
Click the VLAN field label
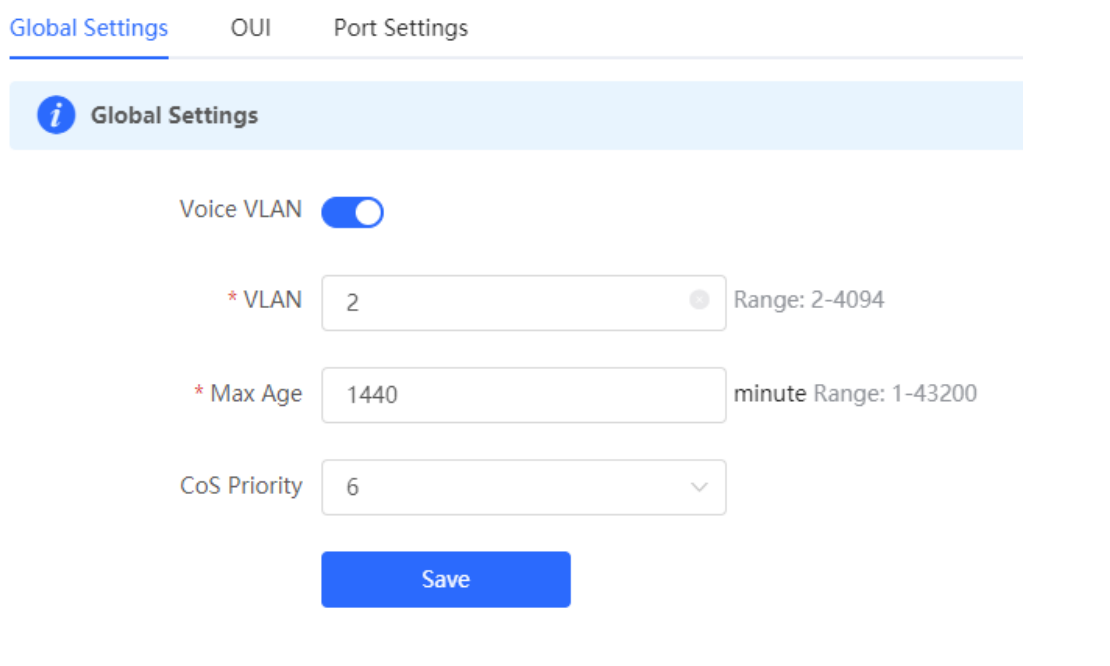[x=273, y=300]
